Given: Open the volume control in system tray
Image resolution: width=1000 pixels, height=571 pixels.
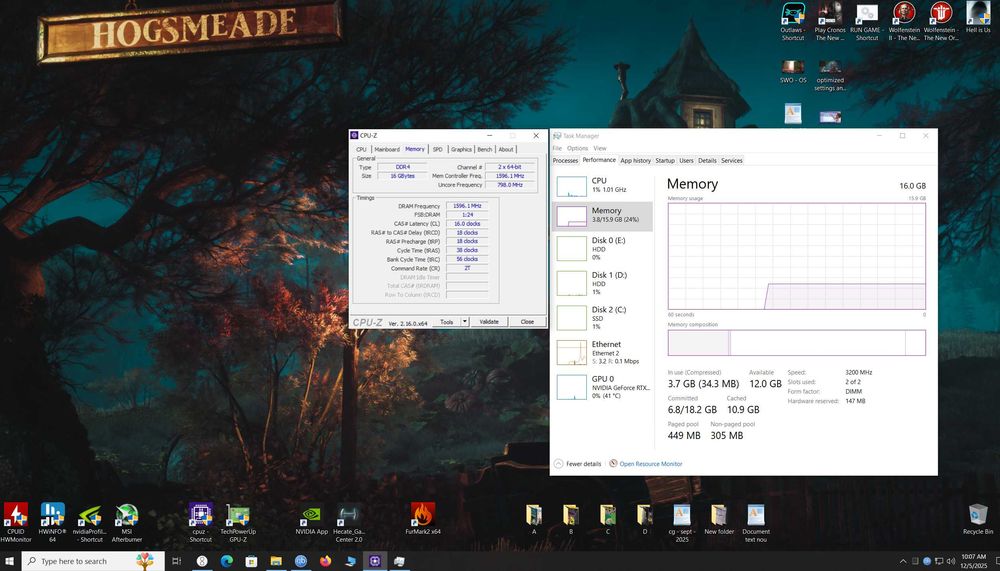Looking at the screenshot, I should tap(951, 561).
